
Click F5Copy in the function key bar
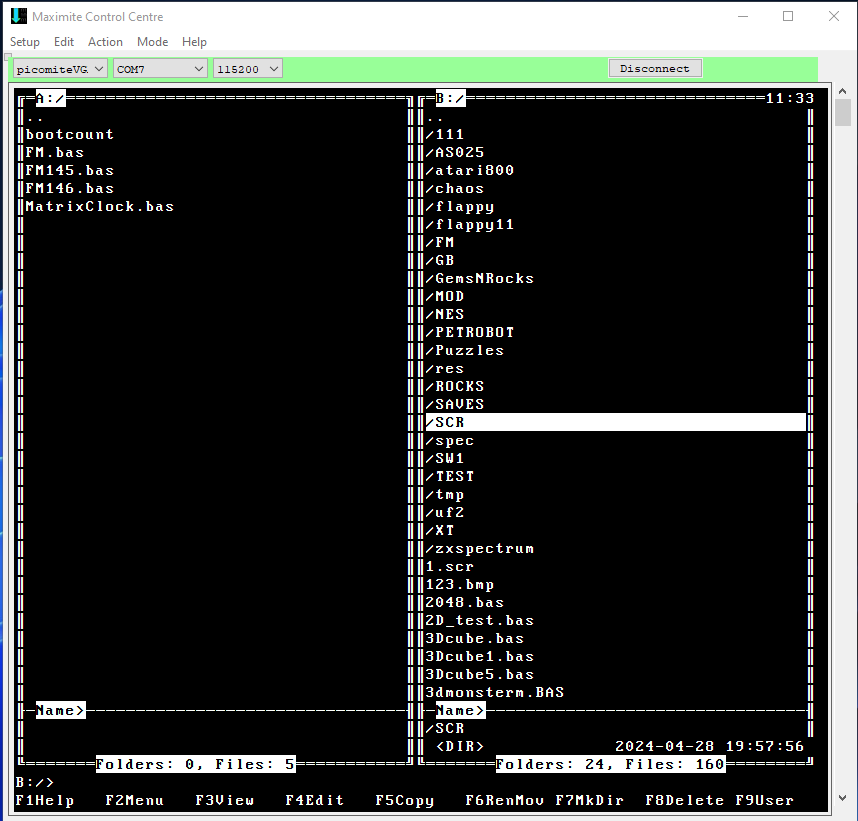tap(404, 800)
